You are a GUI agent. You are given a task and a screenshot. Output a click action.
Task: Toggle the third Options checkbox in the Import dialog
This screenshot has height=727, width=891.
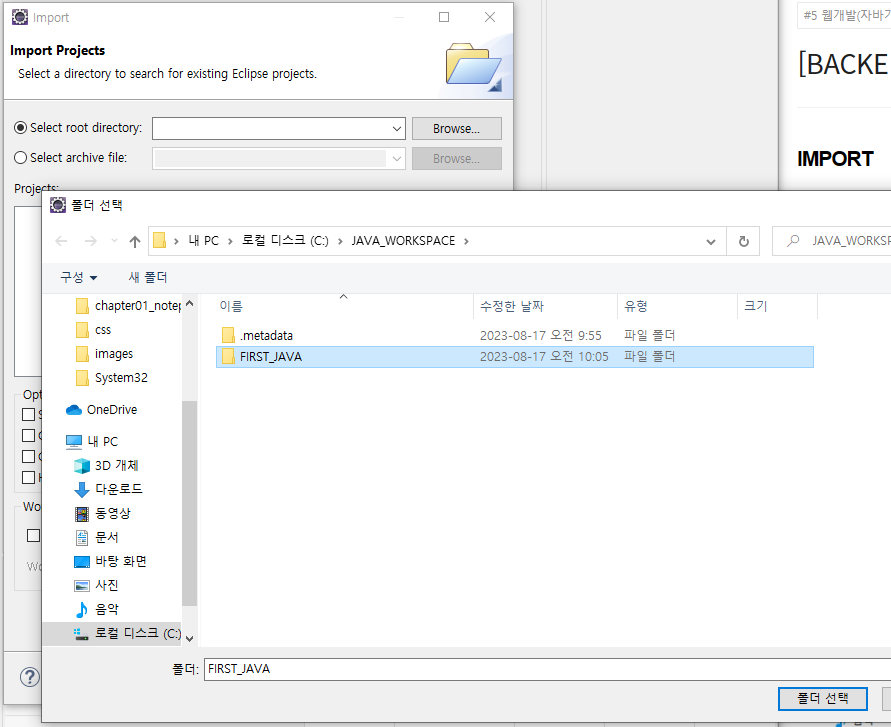(x=28, y=456)
